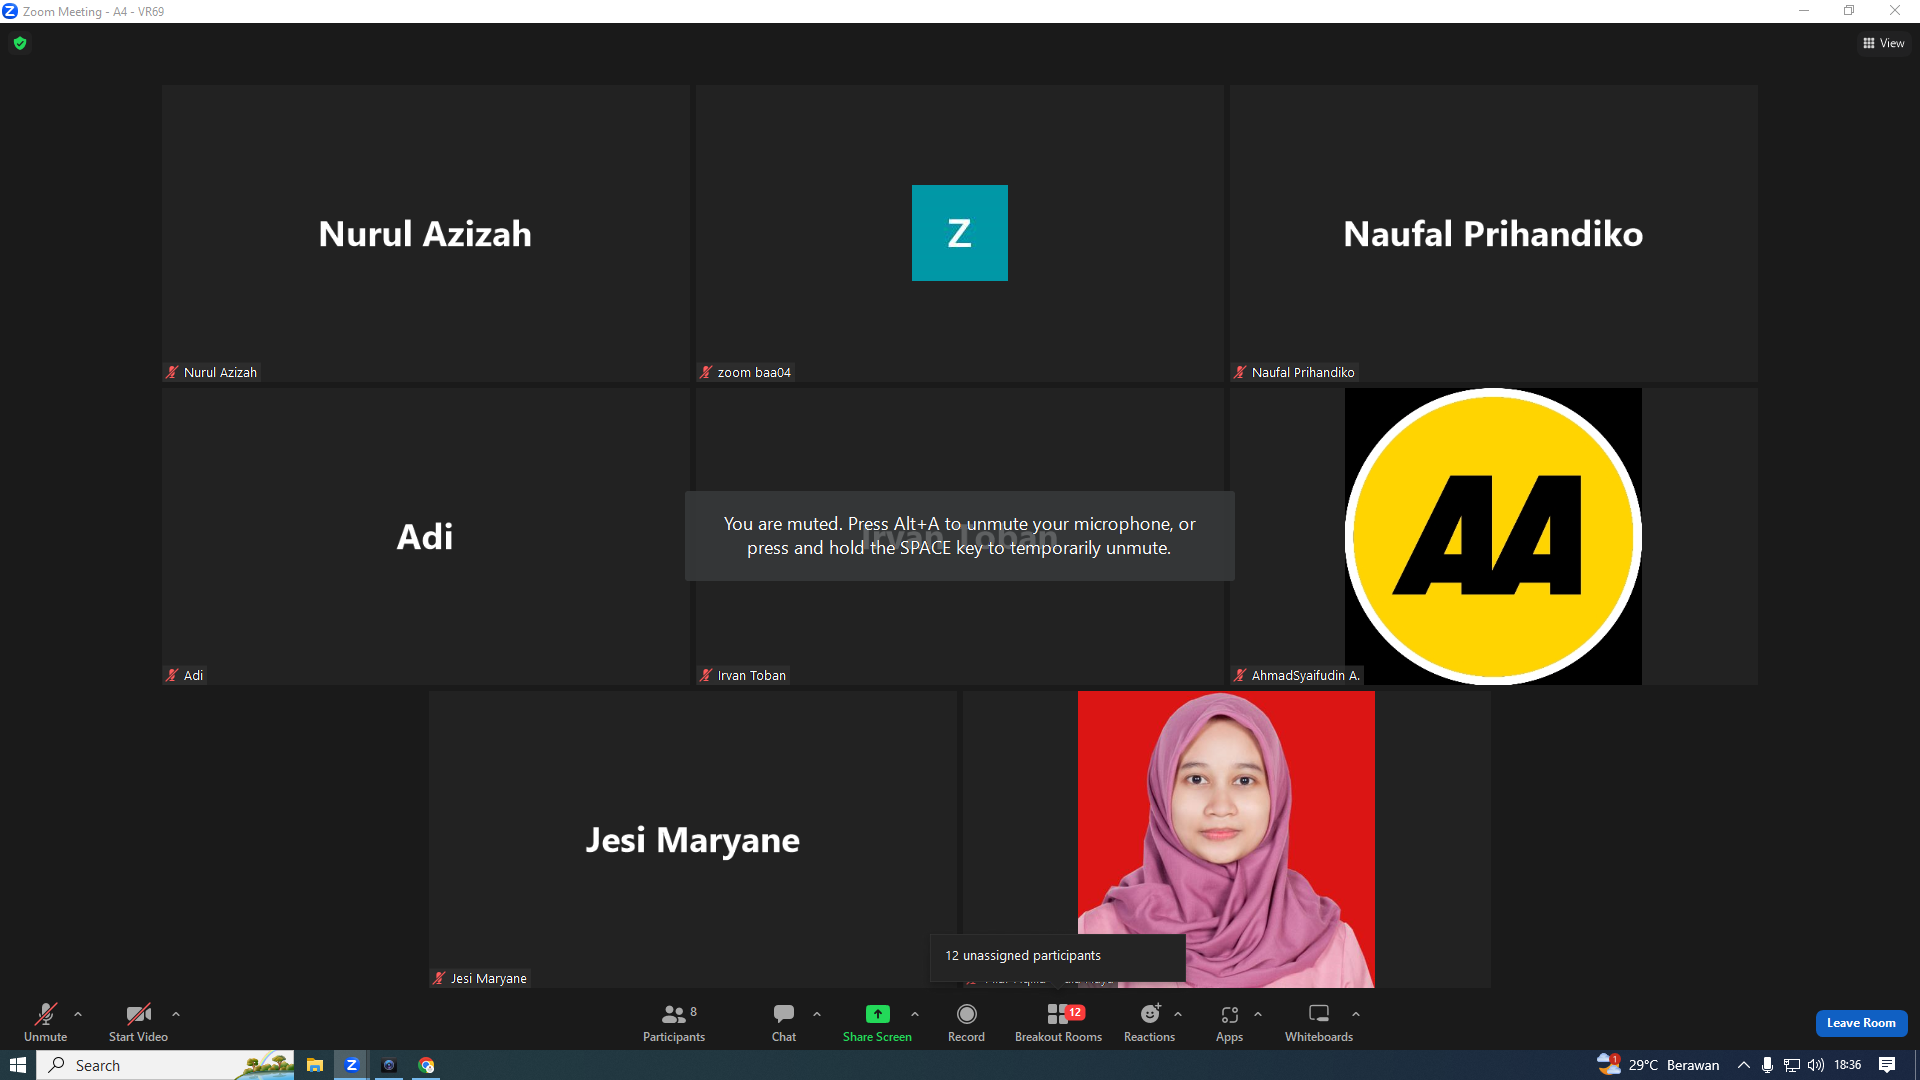
Task: Show hidden system tray icons
Action: click(x=1743, y=1065)
